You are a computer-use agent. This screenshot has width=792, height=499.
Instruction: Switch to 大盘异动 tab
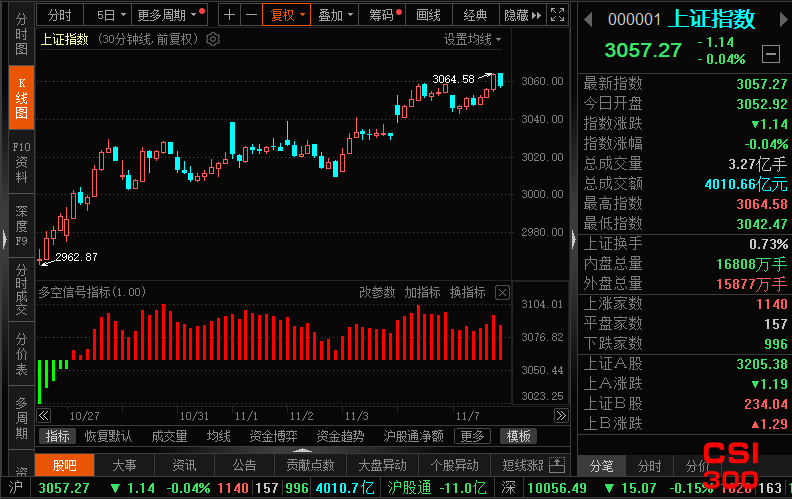pyautogui.click(x=382, y=465)
